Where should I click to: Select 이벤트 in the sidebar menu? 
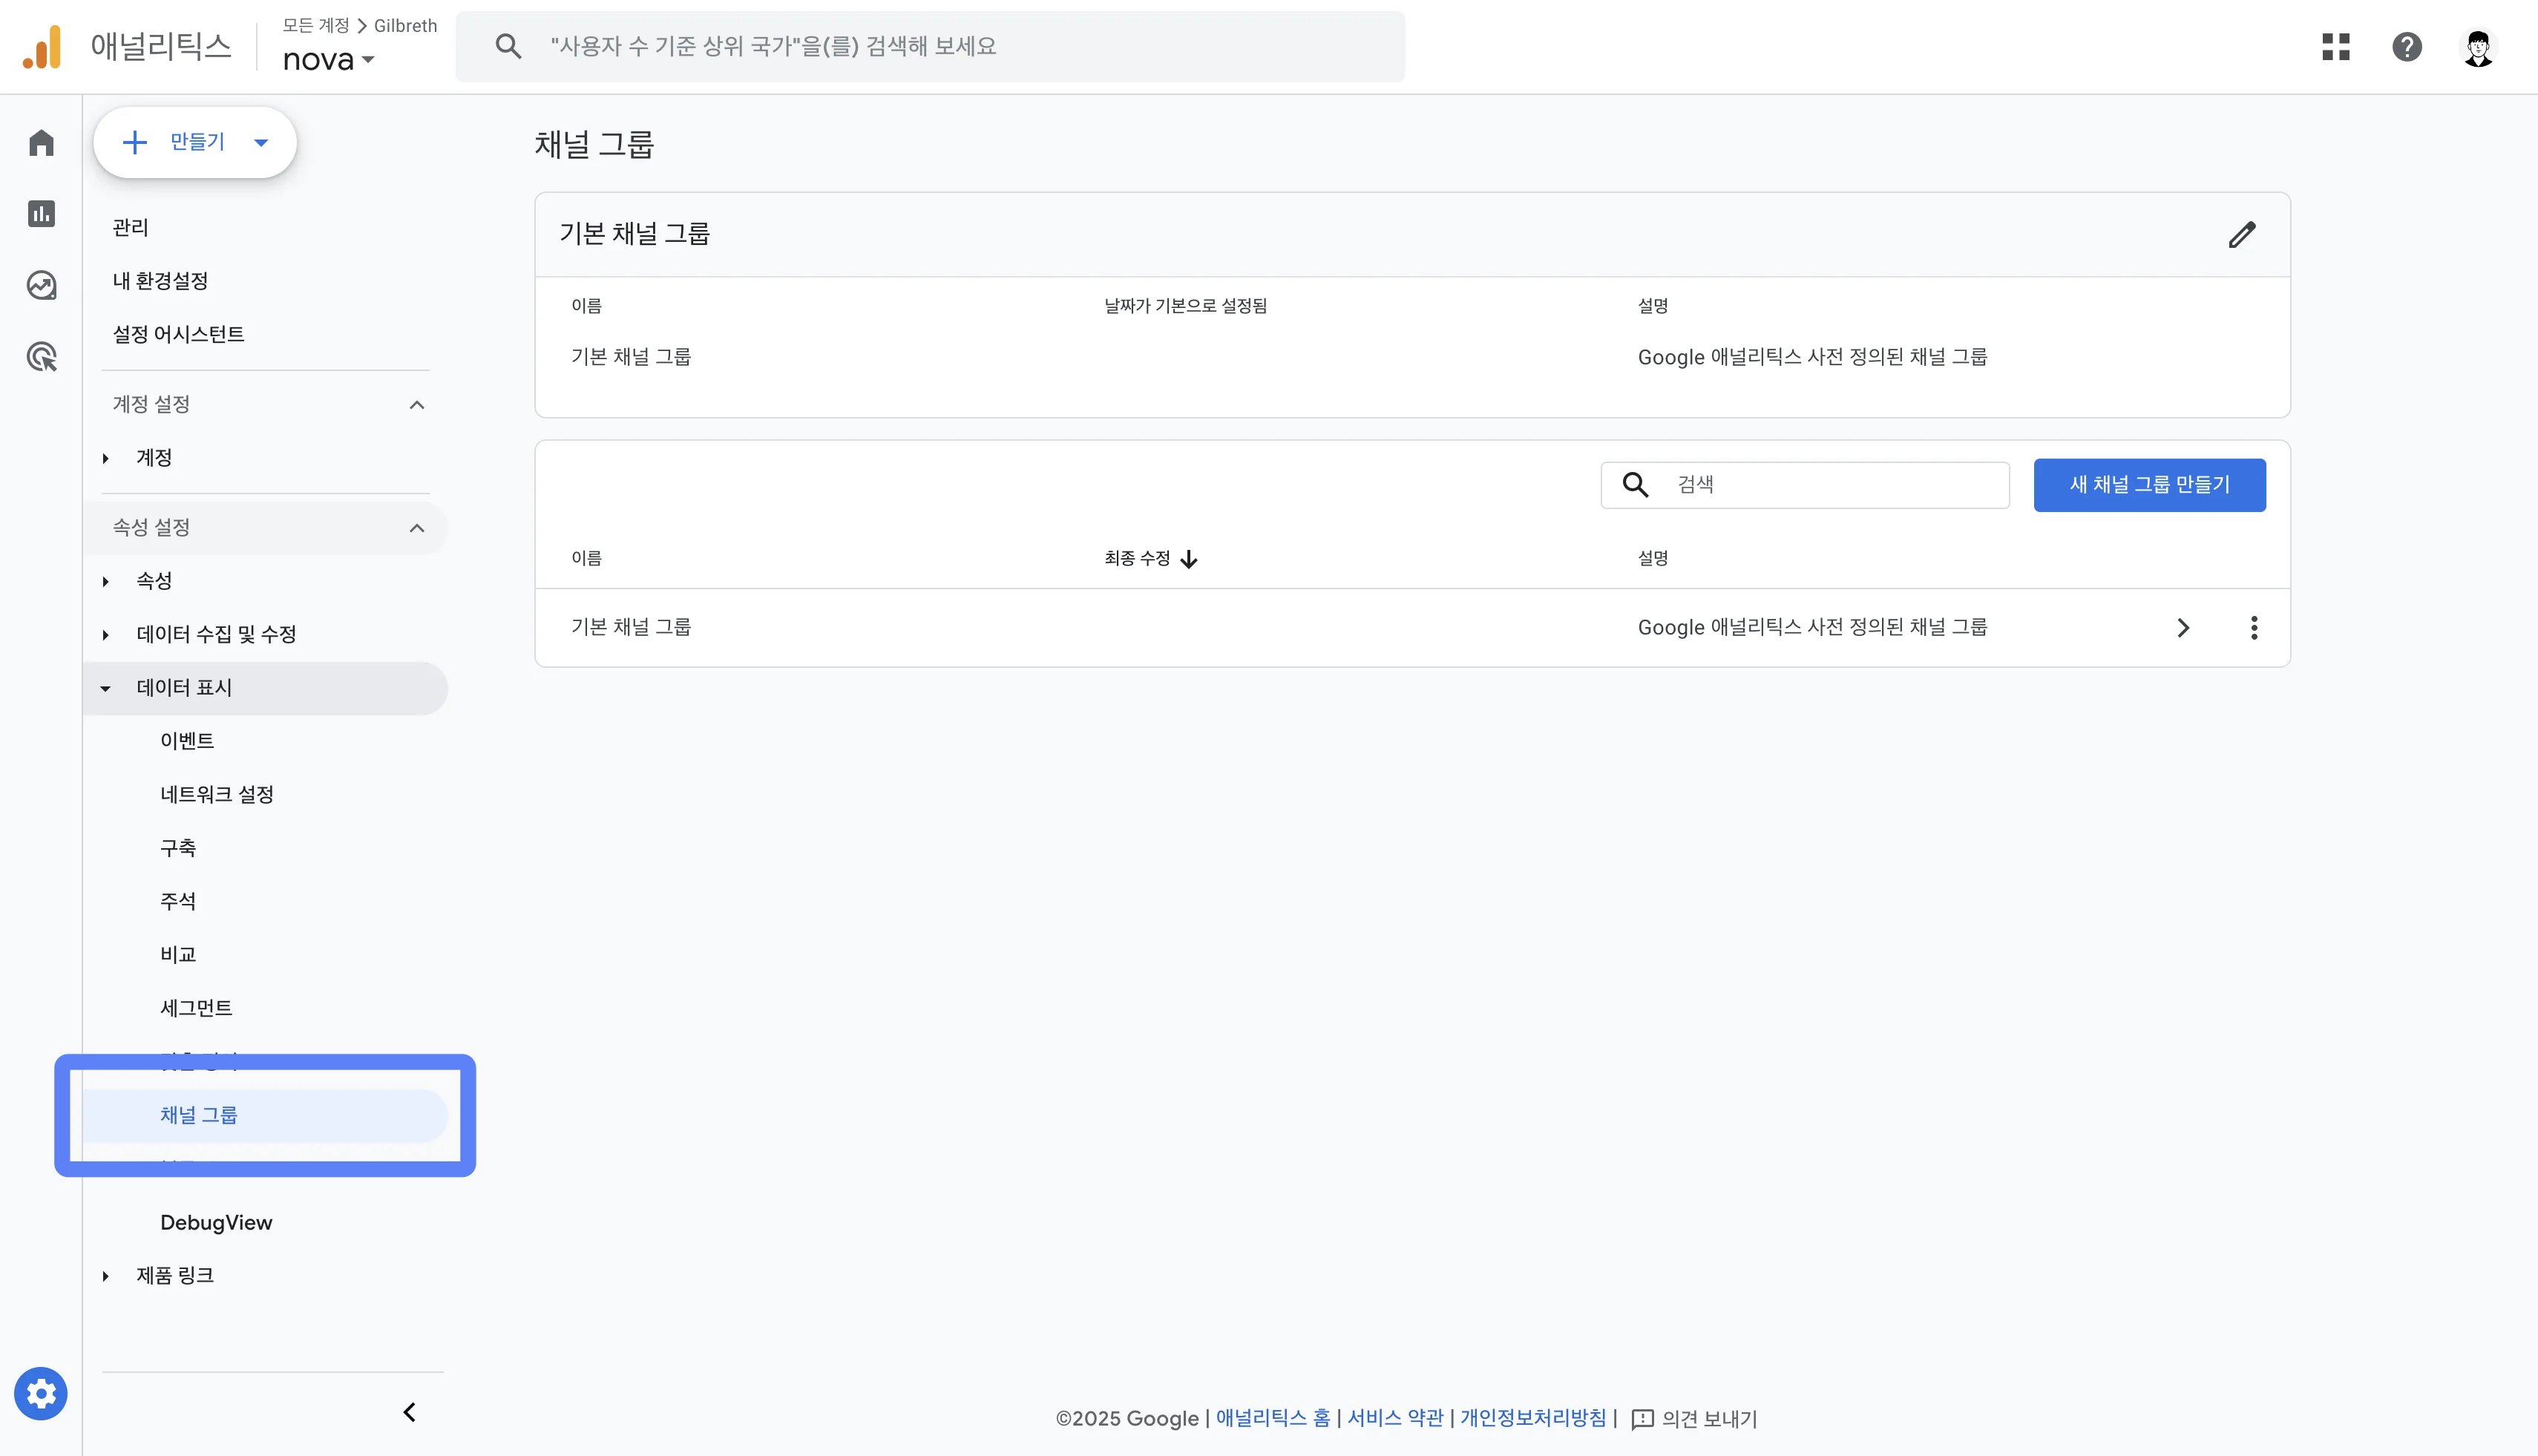pos(188,740)
